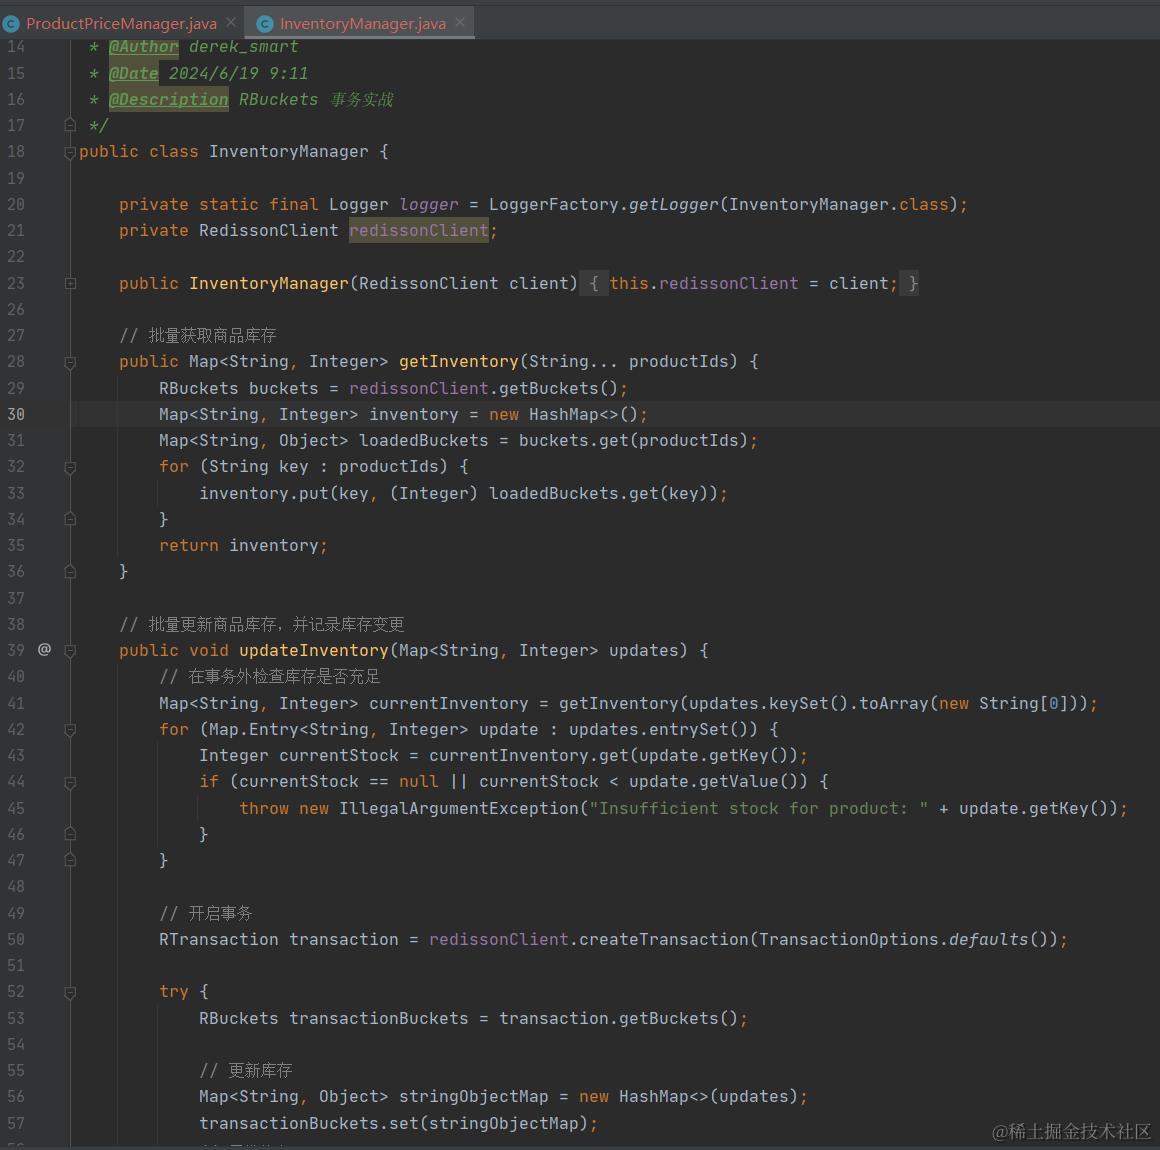Viewport: 1160px width, 1150px height.
Task: Close the InventoryManager.java tab
Action: point(460,21)
